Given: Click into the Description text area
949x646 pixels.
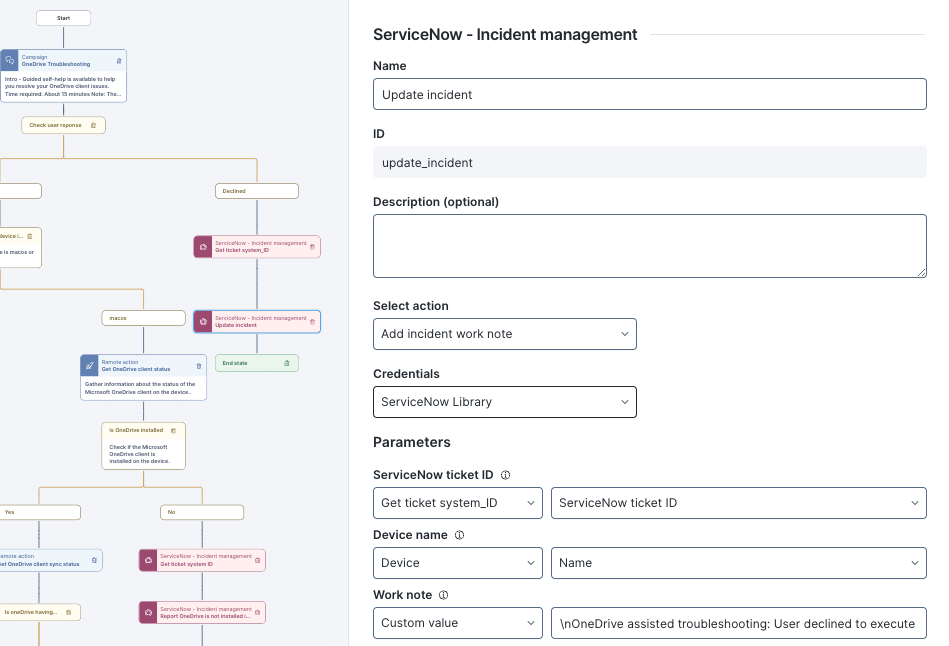Looking at the screenshot, I should (x=649, y=245).
